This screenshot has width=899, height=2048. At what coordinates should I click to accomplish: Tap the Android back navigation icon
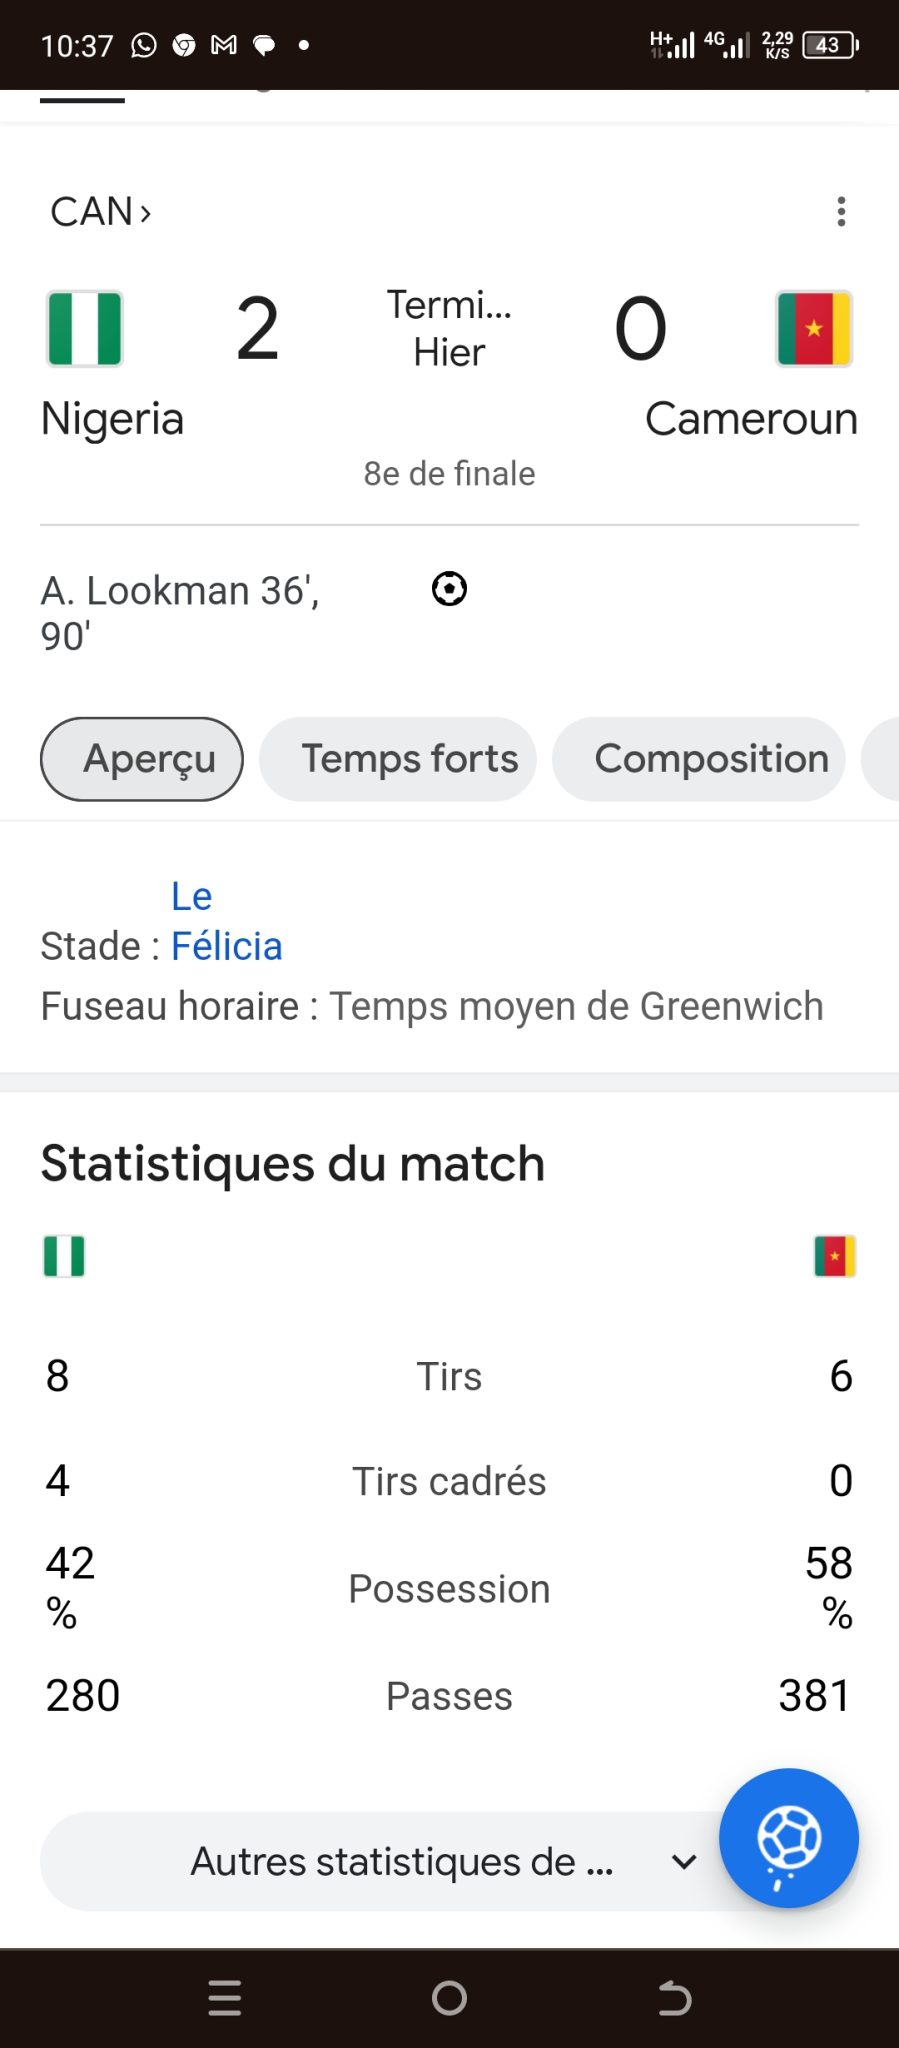tap(675, 1998)
